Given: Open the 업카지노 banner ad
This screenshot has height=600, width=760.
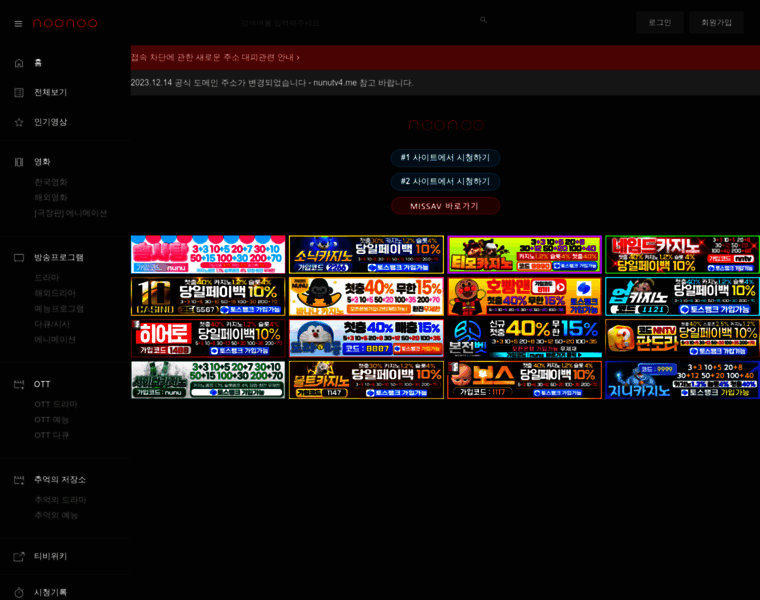Looking at the screenshot, I should pyautogui.click(x=682, y=297).
